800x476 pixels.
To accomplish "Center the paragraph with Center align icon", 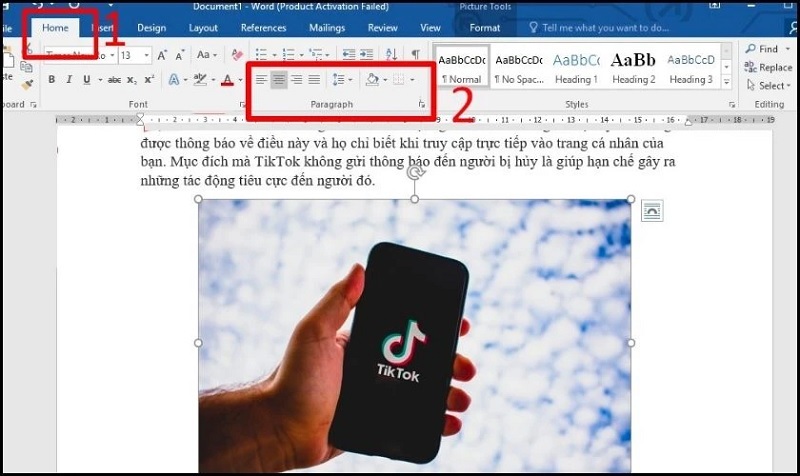I will pos(279,79).
